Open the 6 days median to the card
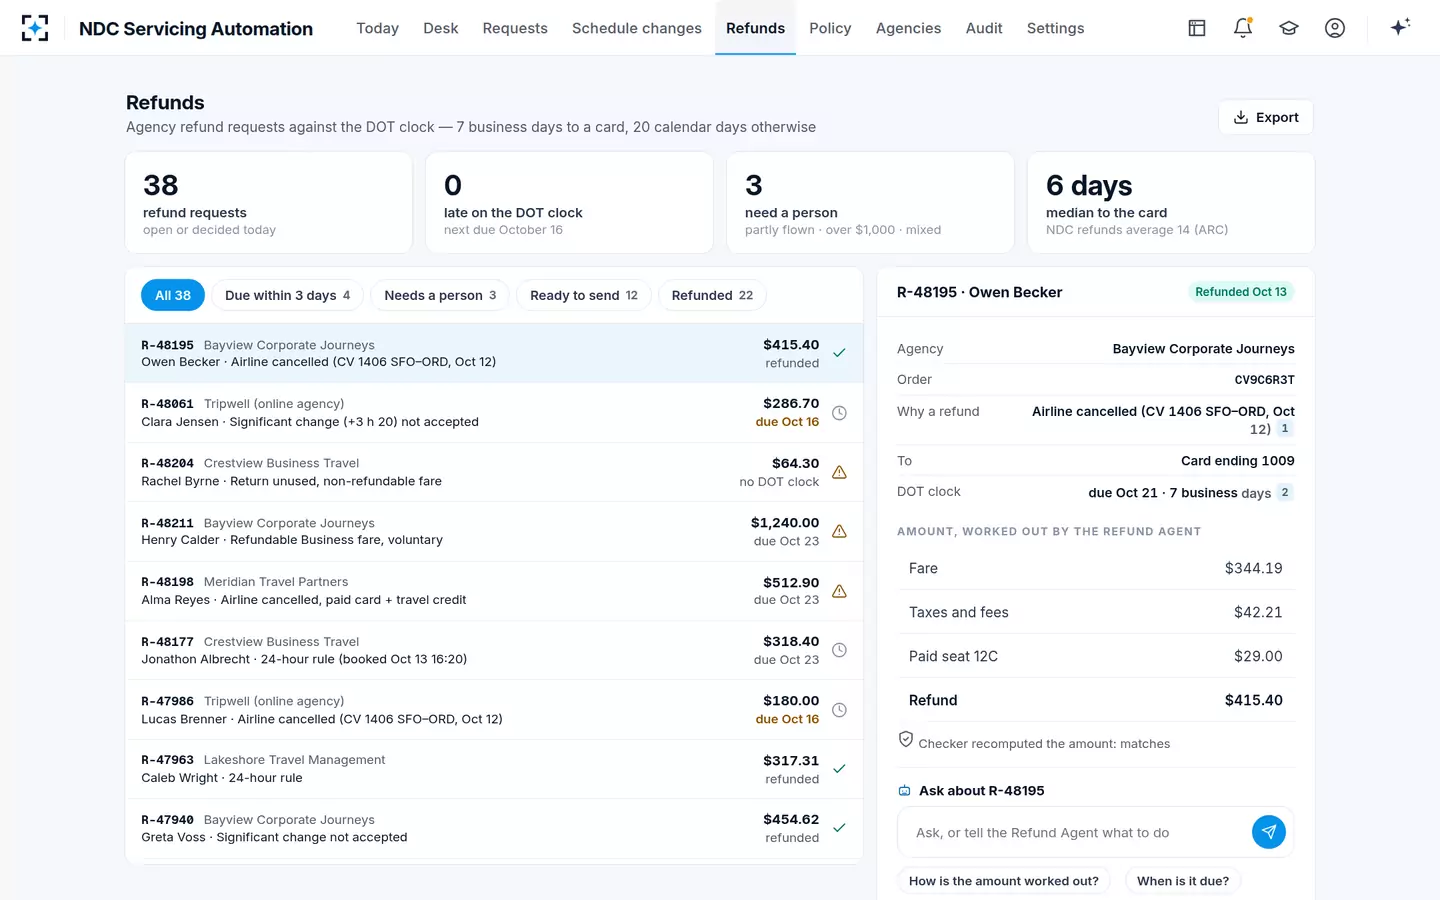Viewport: 1440px width, 900px height. coord(1171,203)
